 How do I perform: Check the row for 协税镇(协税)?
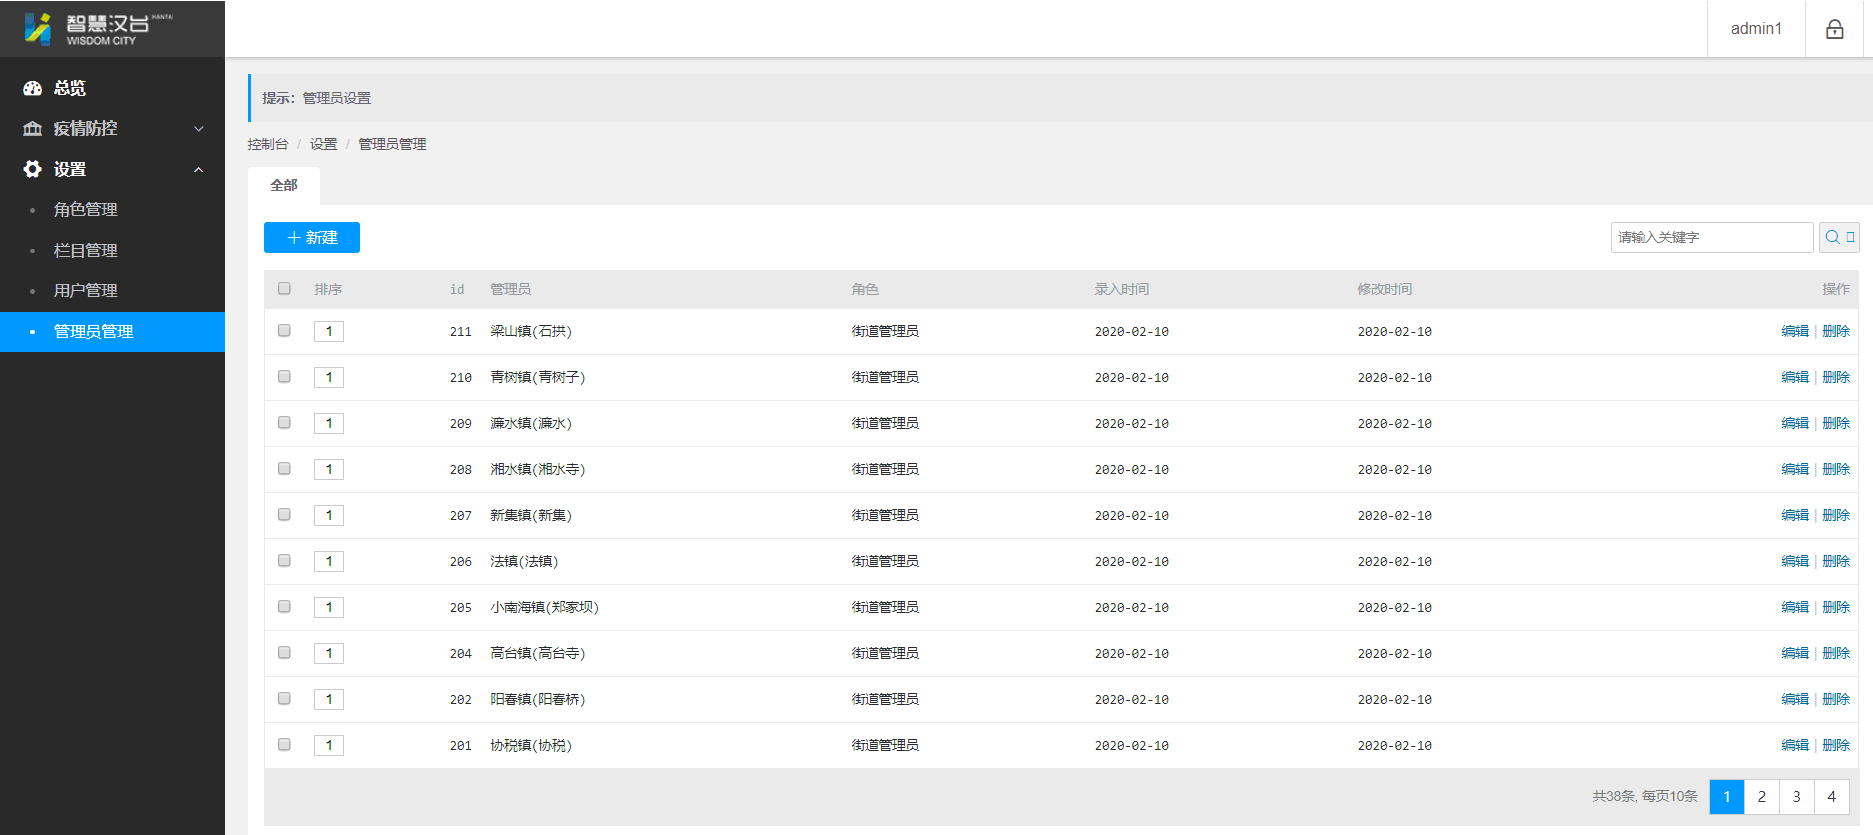click(x=284, y=745)
